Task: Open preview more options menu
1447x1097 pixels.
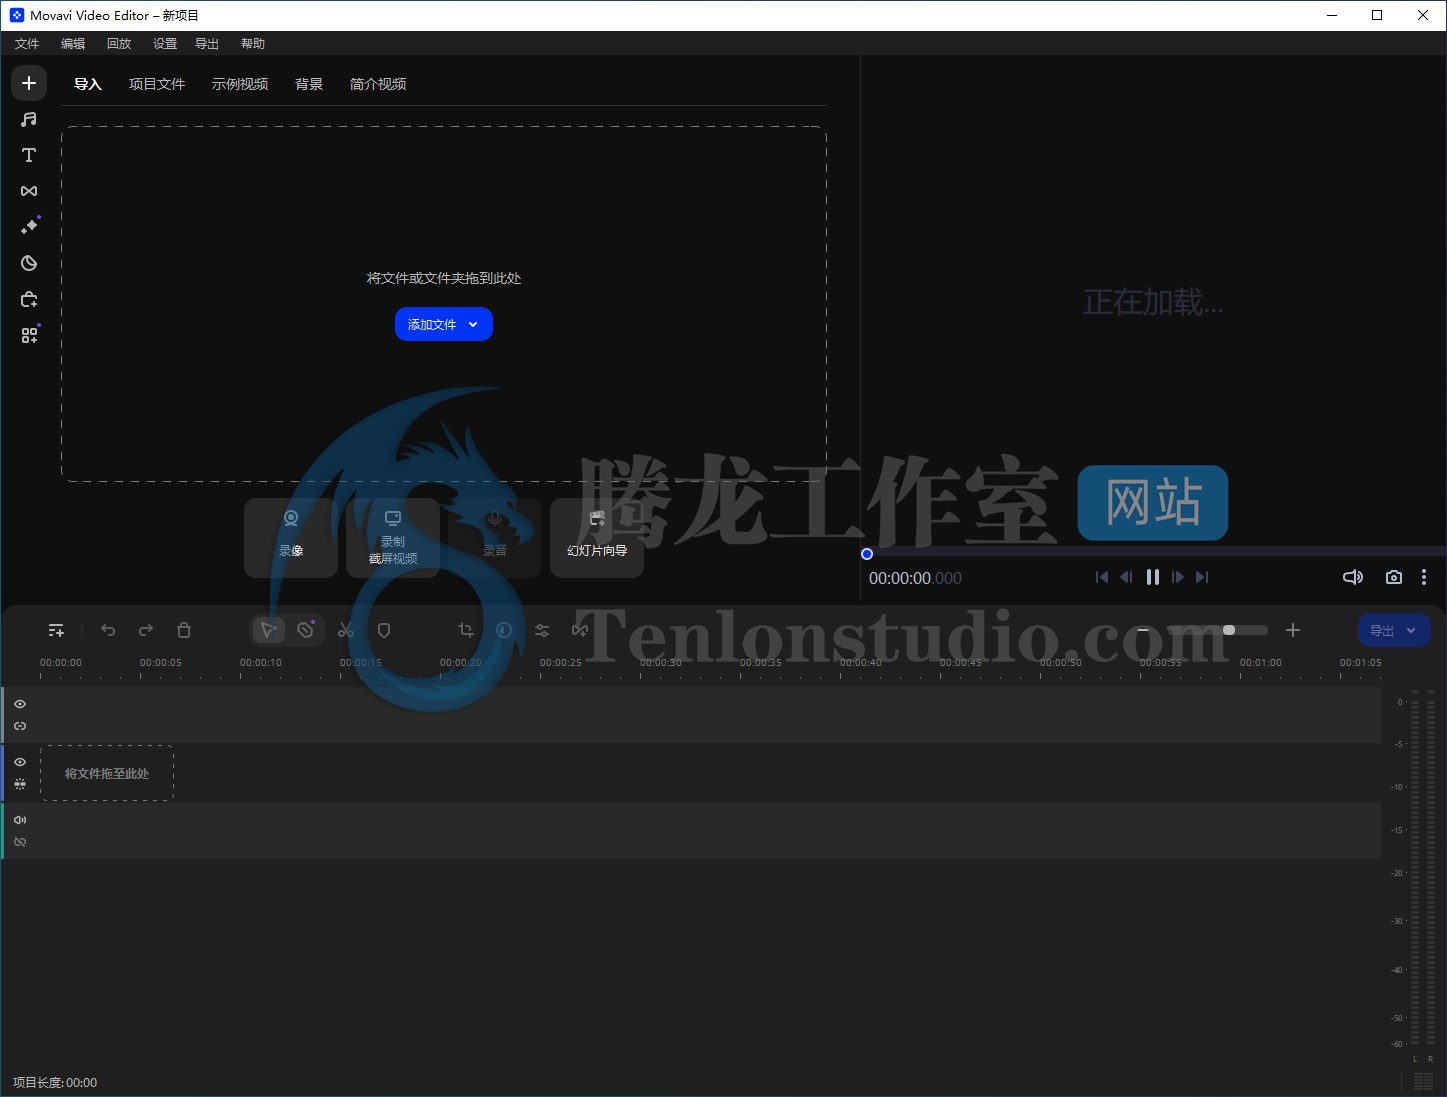Action: [x=1424, y=577]
